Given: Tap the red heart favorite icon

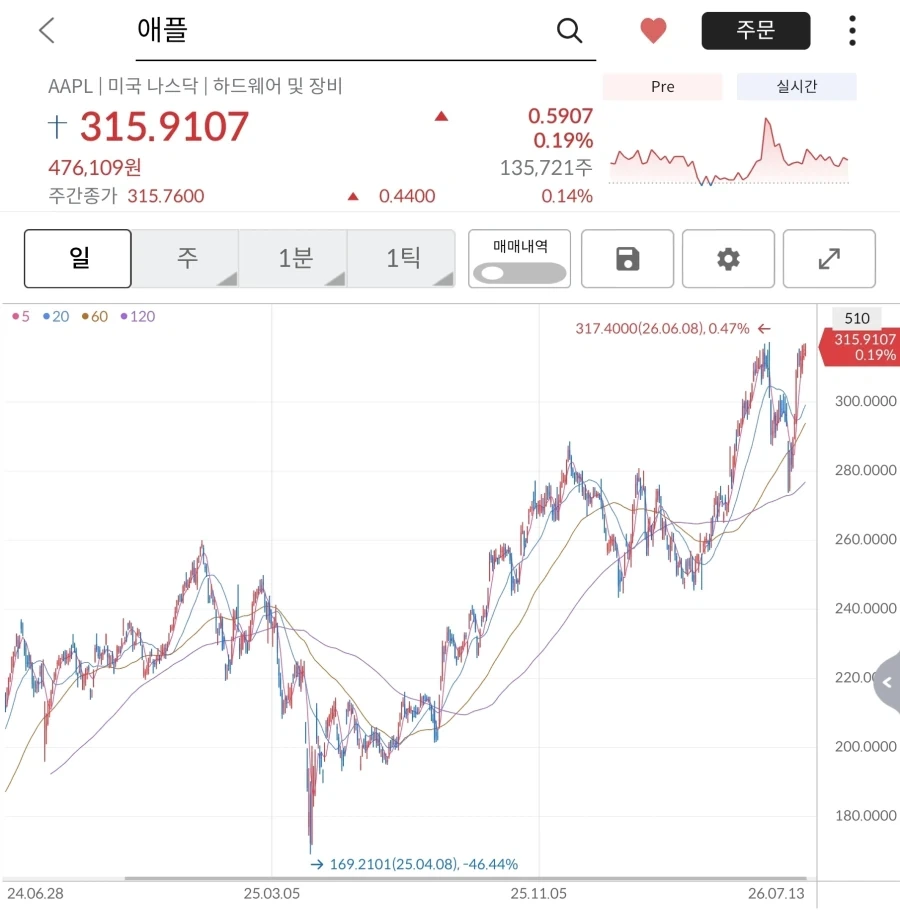Looking at the screenshot, I should [653, 31].
